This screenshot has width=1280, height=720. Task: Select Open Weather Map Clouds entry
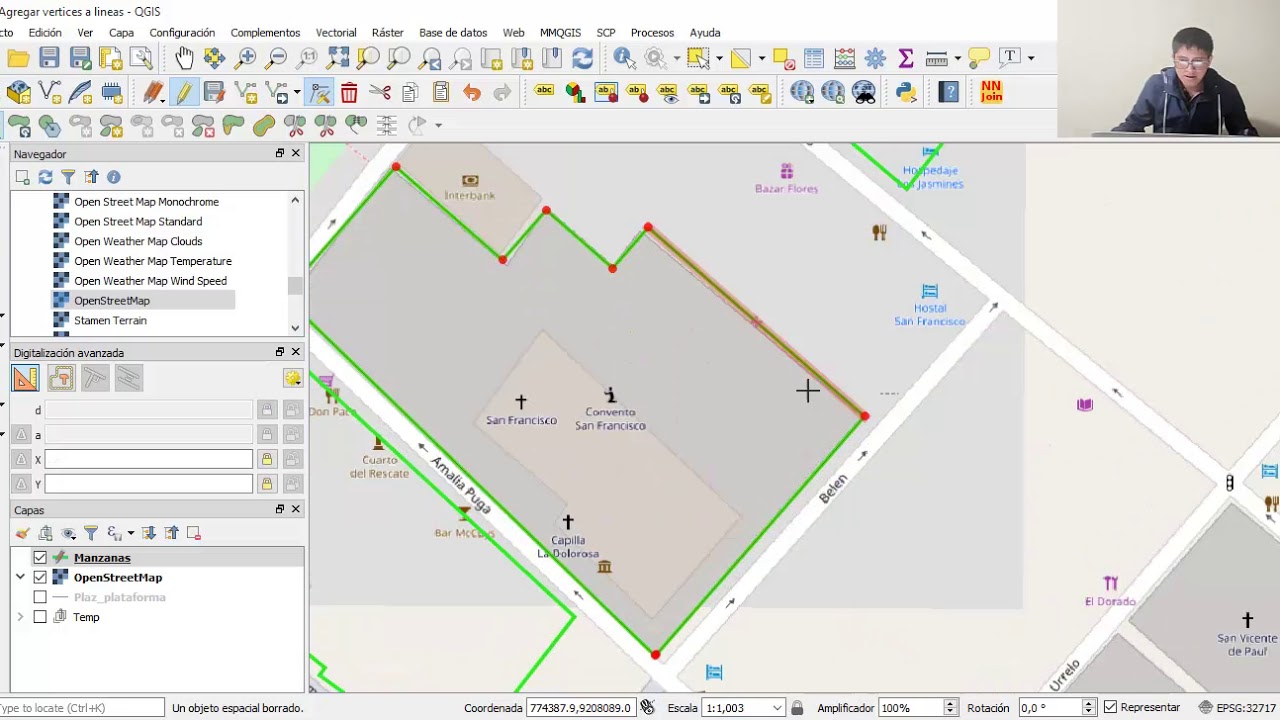[x=138, y=242]
